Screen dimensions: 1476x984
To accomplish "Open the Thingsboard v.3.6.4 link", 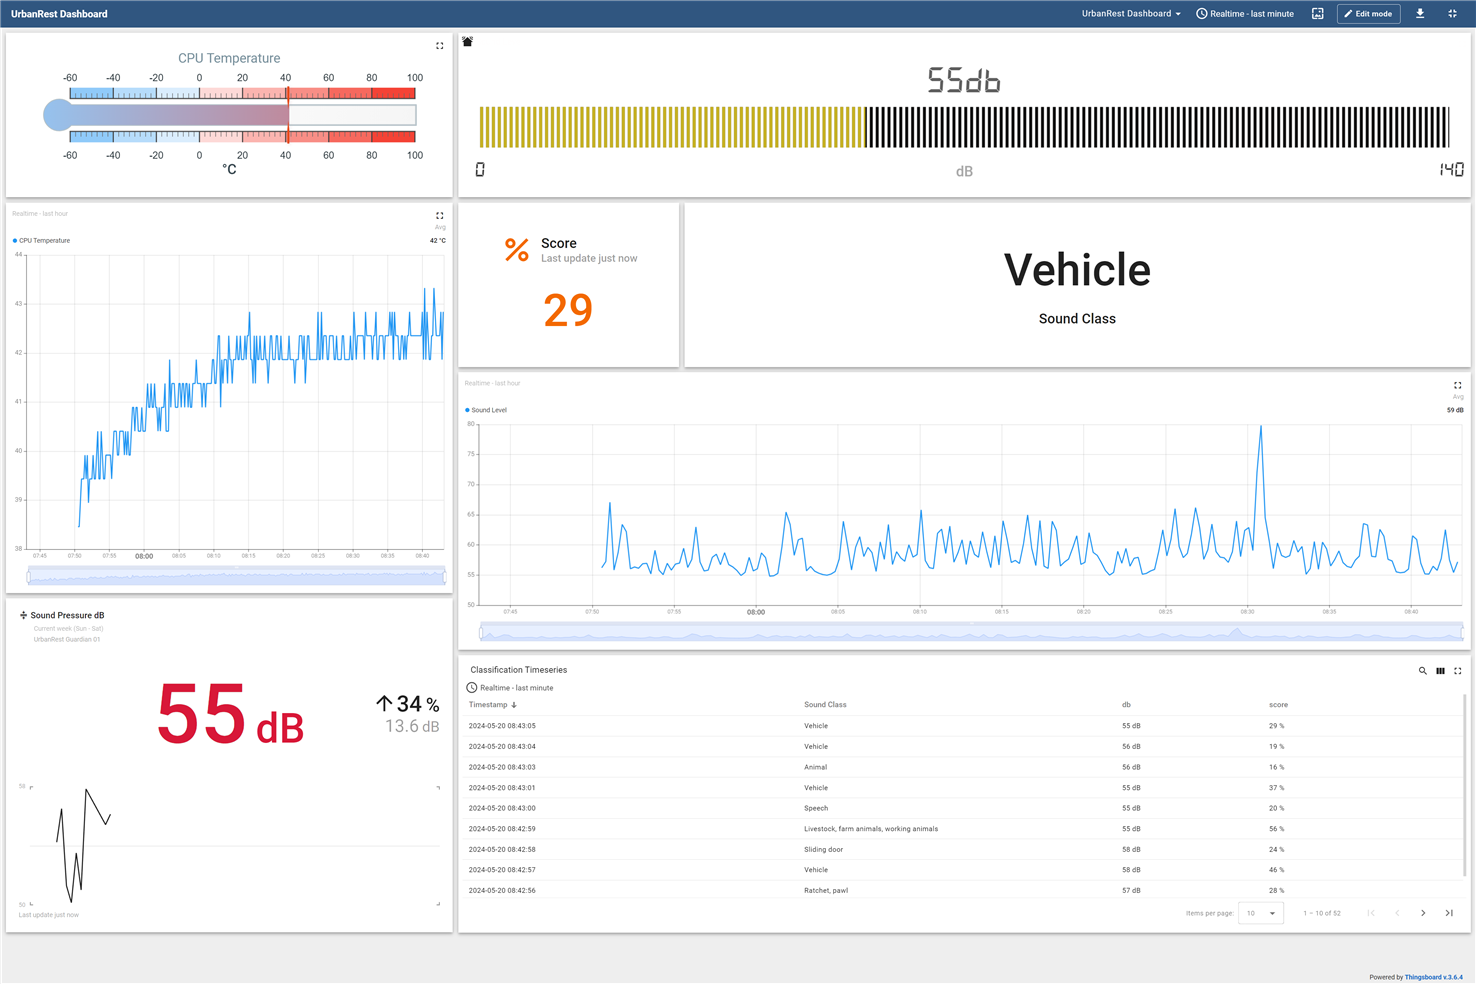I will tap(1433, 977).
